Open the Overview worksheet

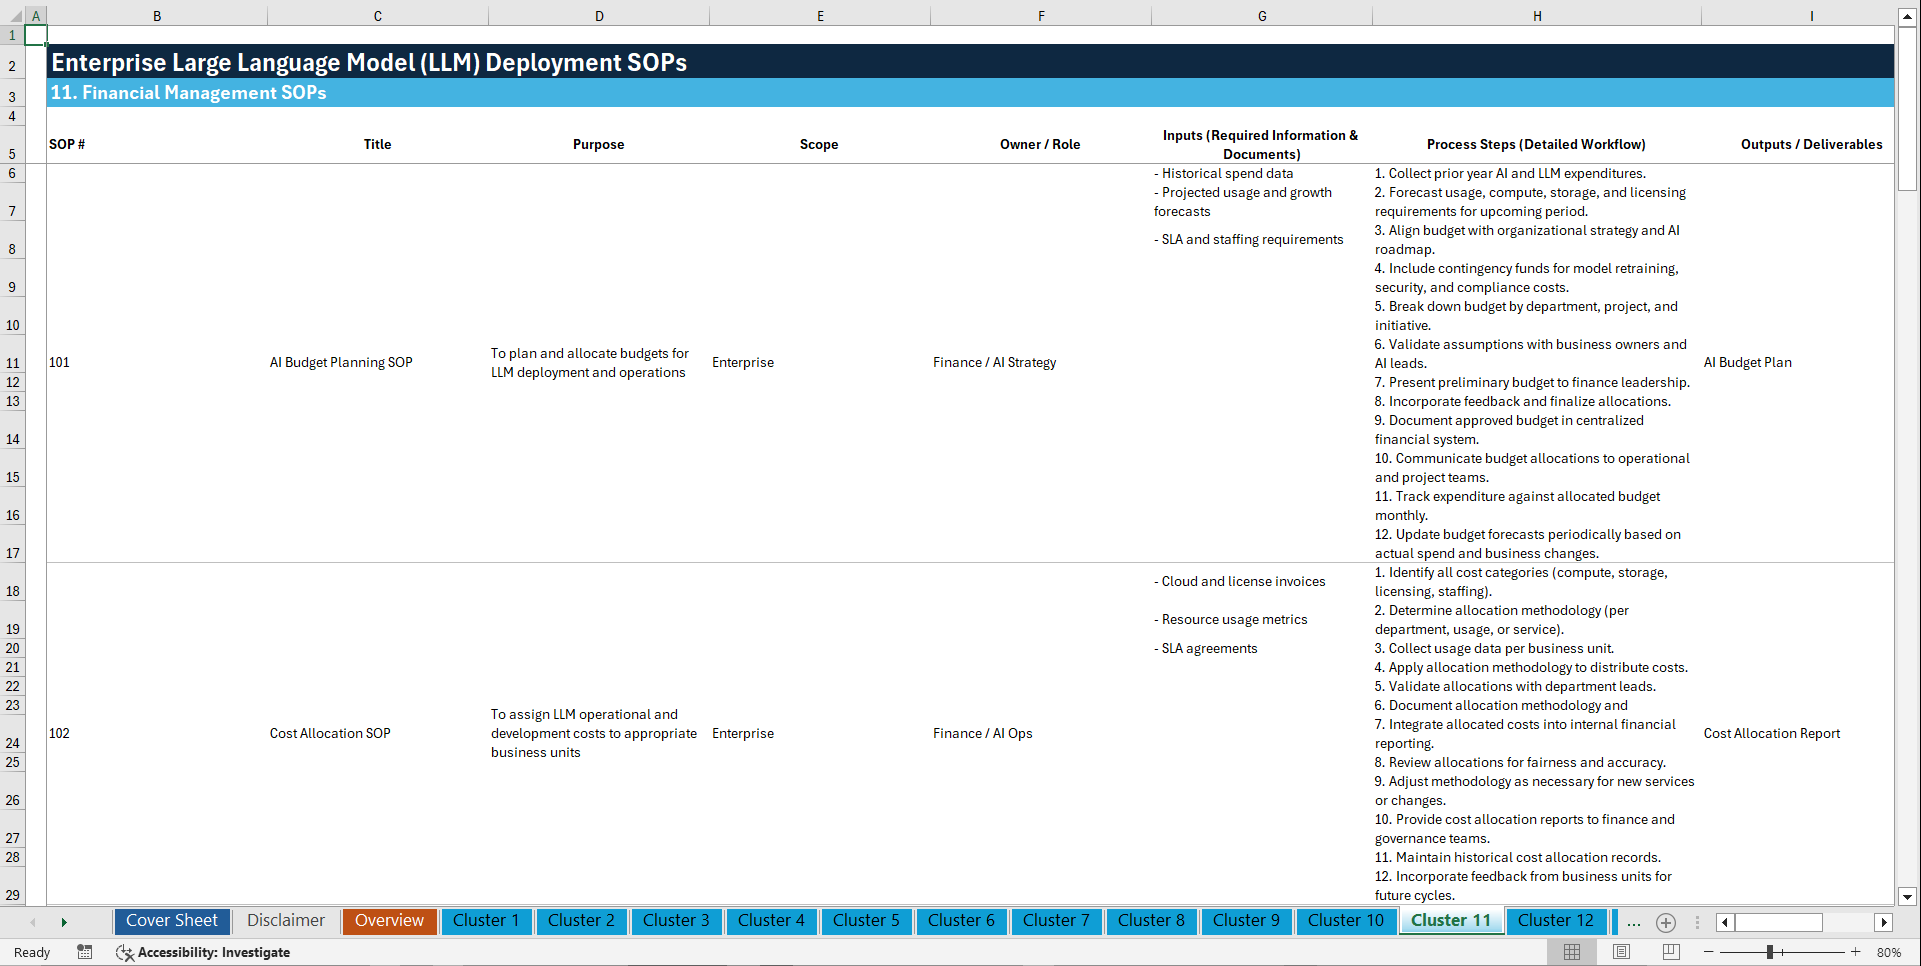pos(389,921)
